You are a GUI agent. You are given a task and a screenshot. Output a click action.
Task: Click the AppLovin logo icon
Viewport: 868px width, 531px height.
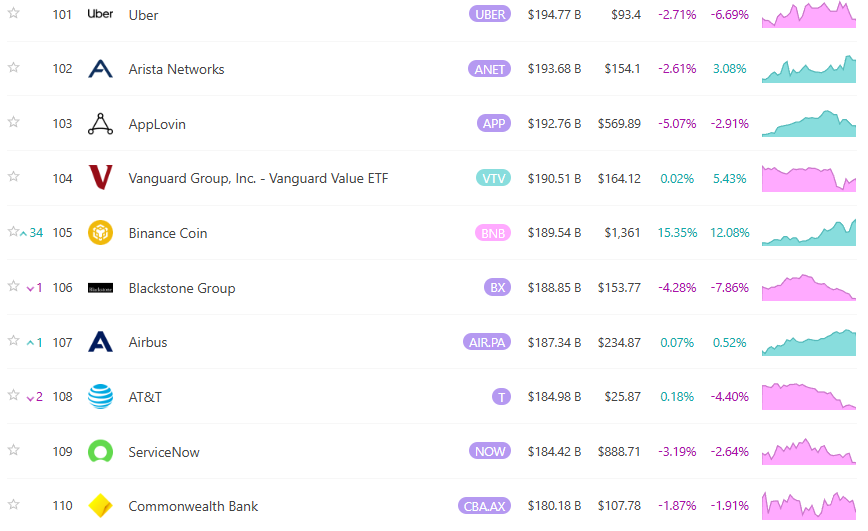click(x=100, y=124)
